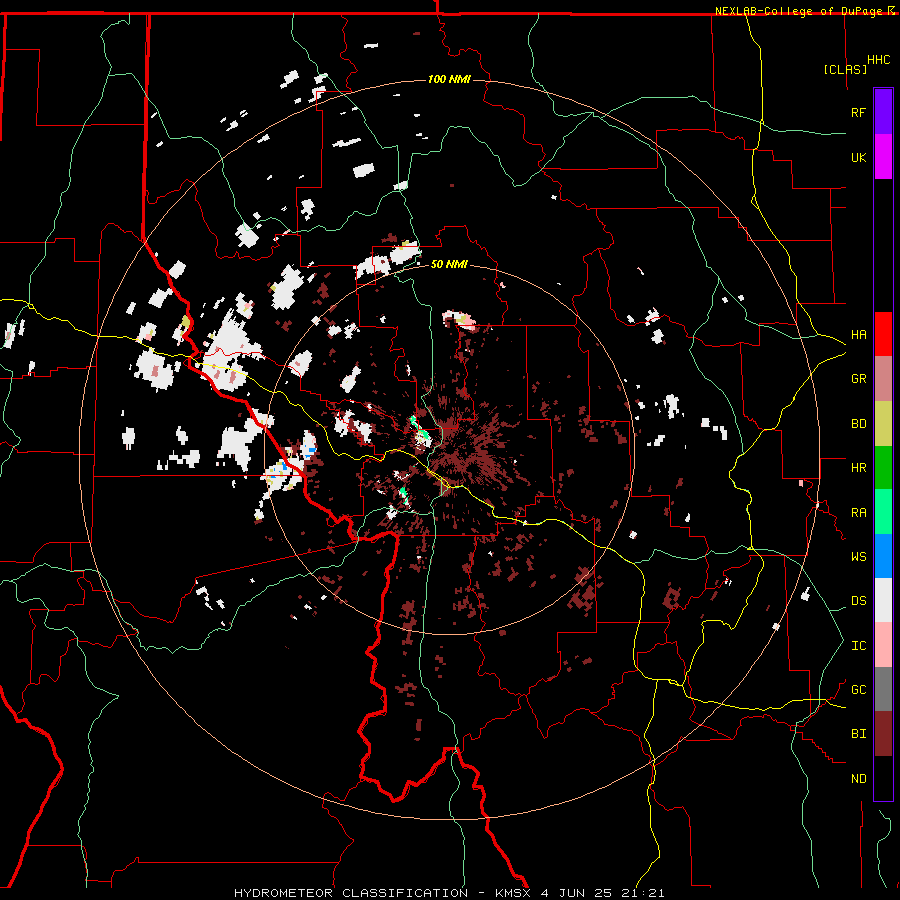Click the ND legend label
The height and width of the screenshot is (900, 900).
coord(858,779)
